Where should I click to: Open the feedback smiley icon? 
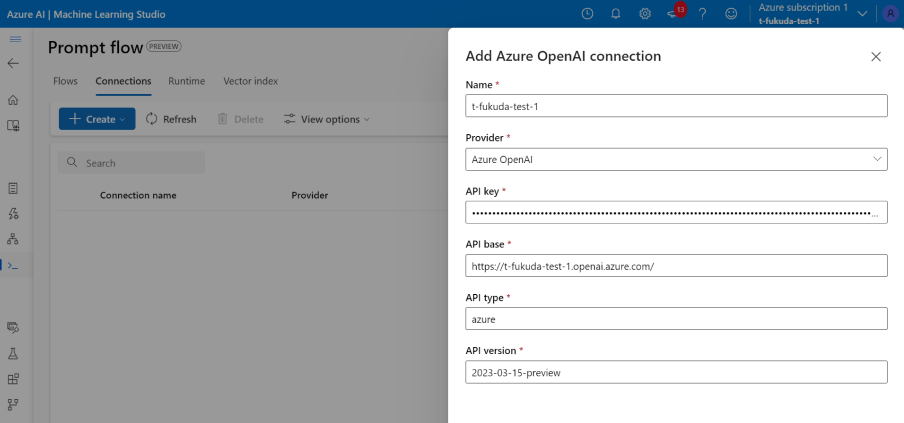click(731, 14)
